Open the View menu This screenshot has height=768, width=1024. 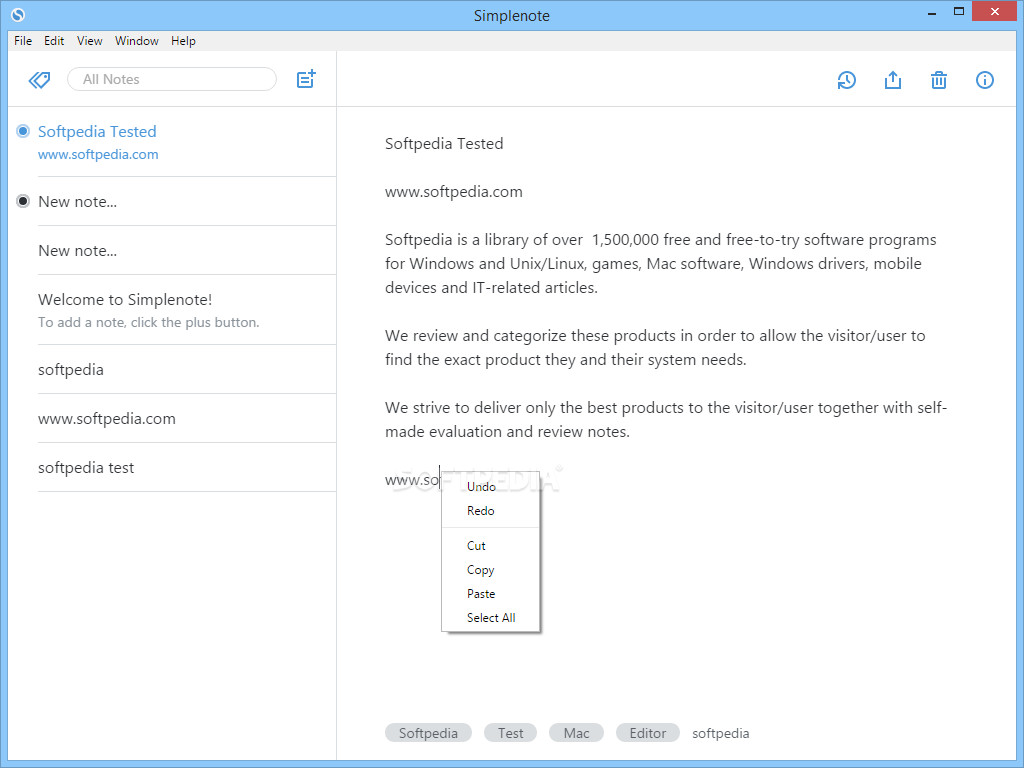tap(89, 40)
